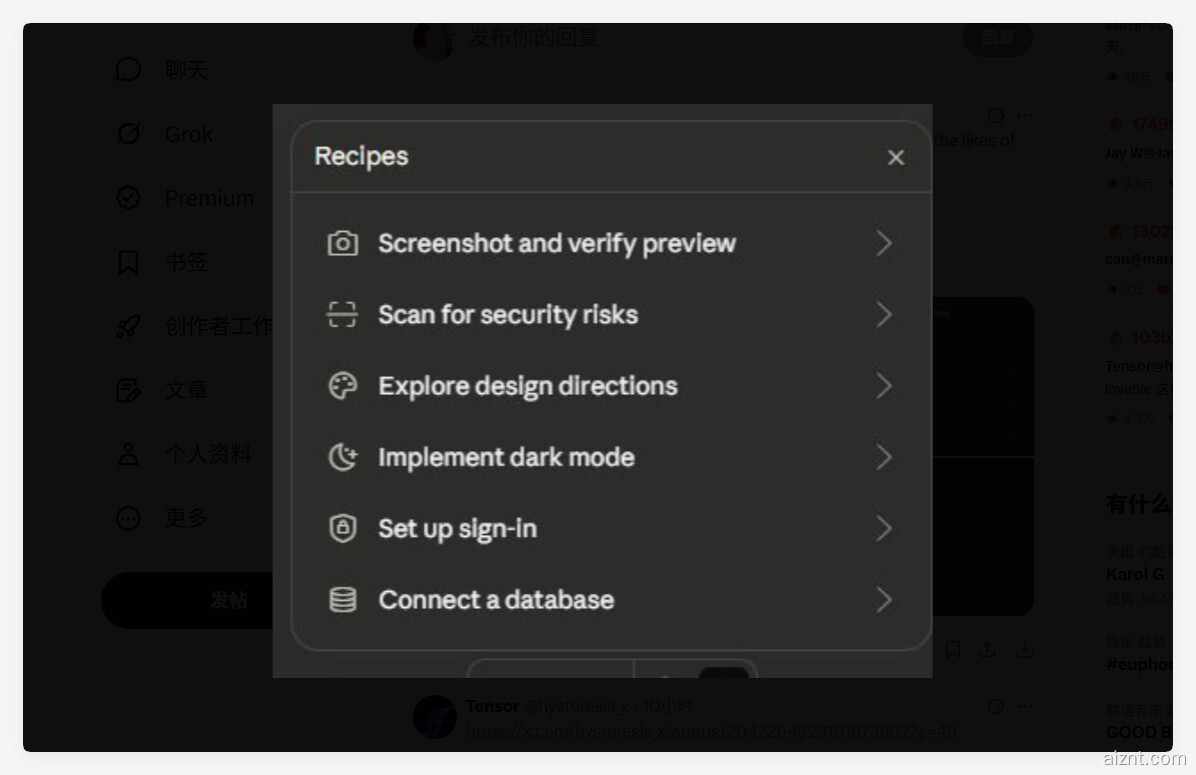The width and height of the screenshot is (1196, 775).
Task: Click the scan icon for security risks
Action: tap(342, 315)
